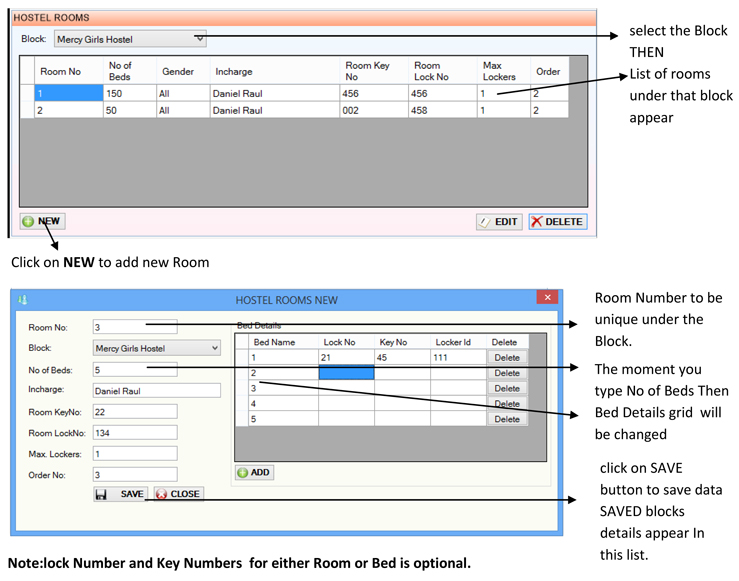Close the Hostel Rooms New dialog
The width and height of the screenshot is (739, 581).
(547, 297)
